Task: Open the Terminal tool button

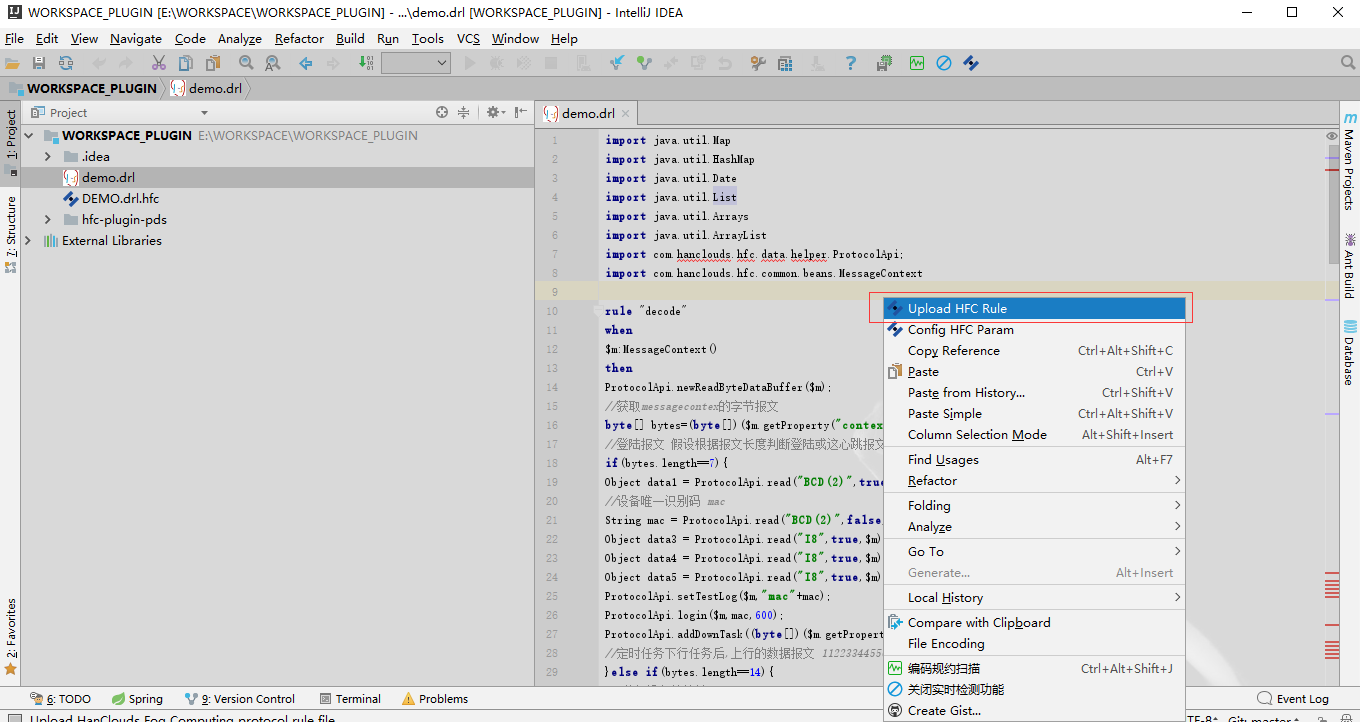Action: 350,699
